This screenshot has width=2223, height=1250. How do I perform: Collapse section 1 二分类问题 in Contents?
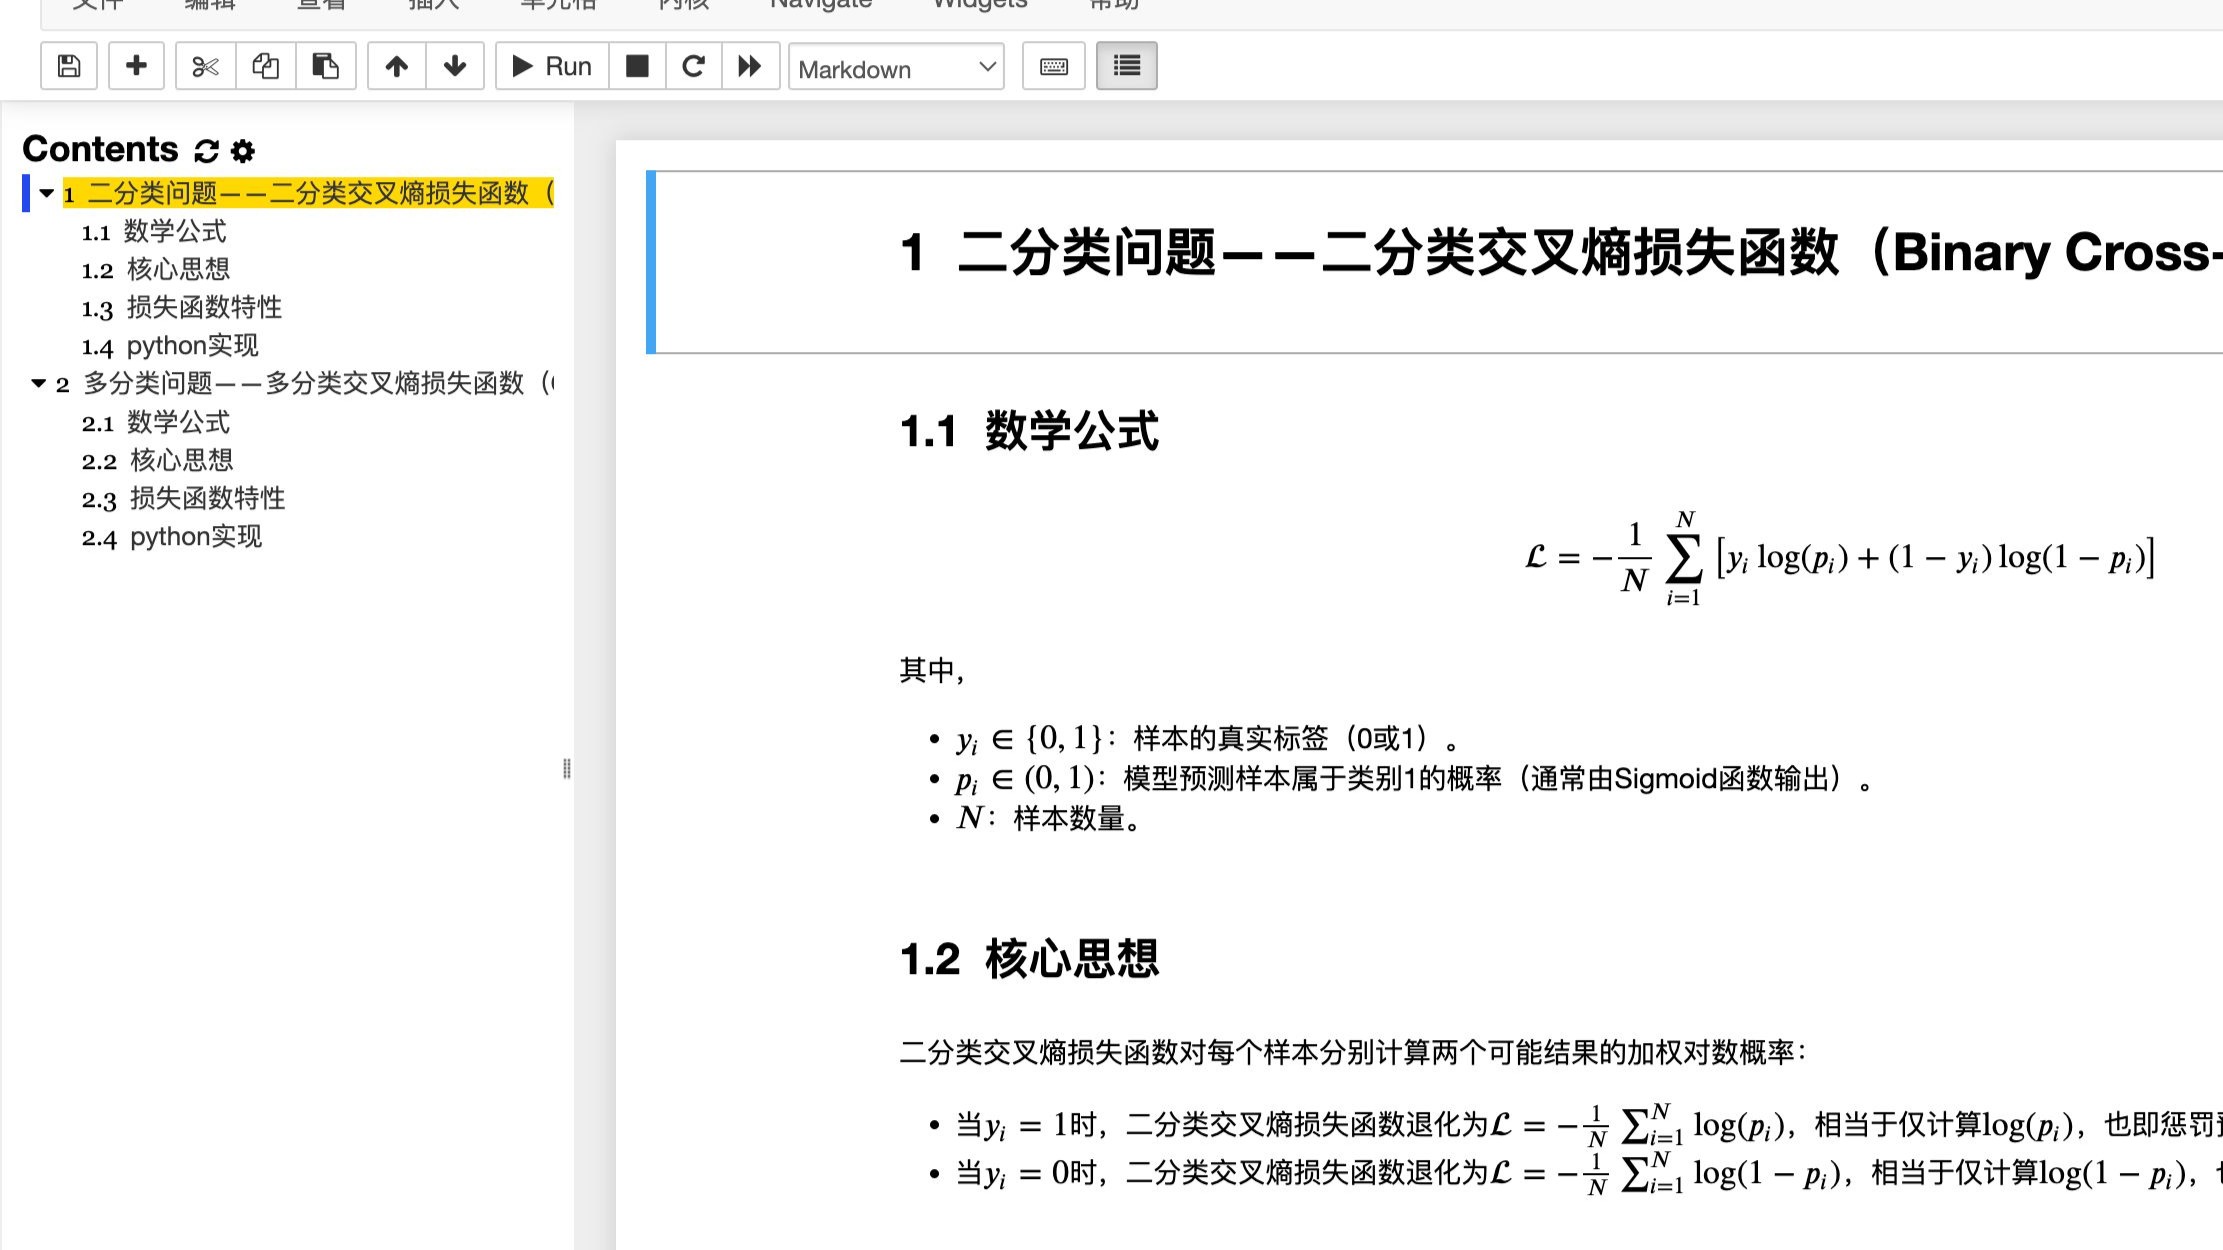(x=44, y=194)
